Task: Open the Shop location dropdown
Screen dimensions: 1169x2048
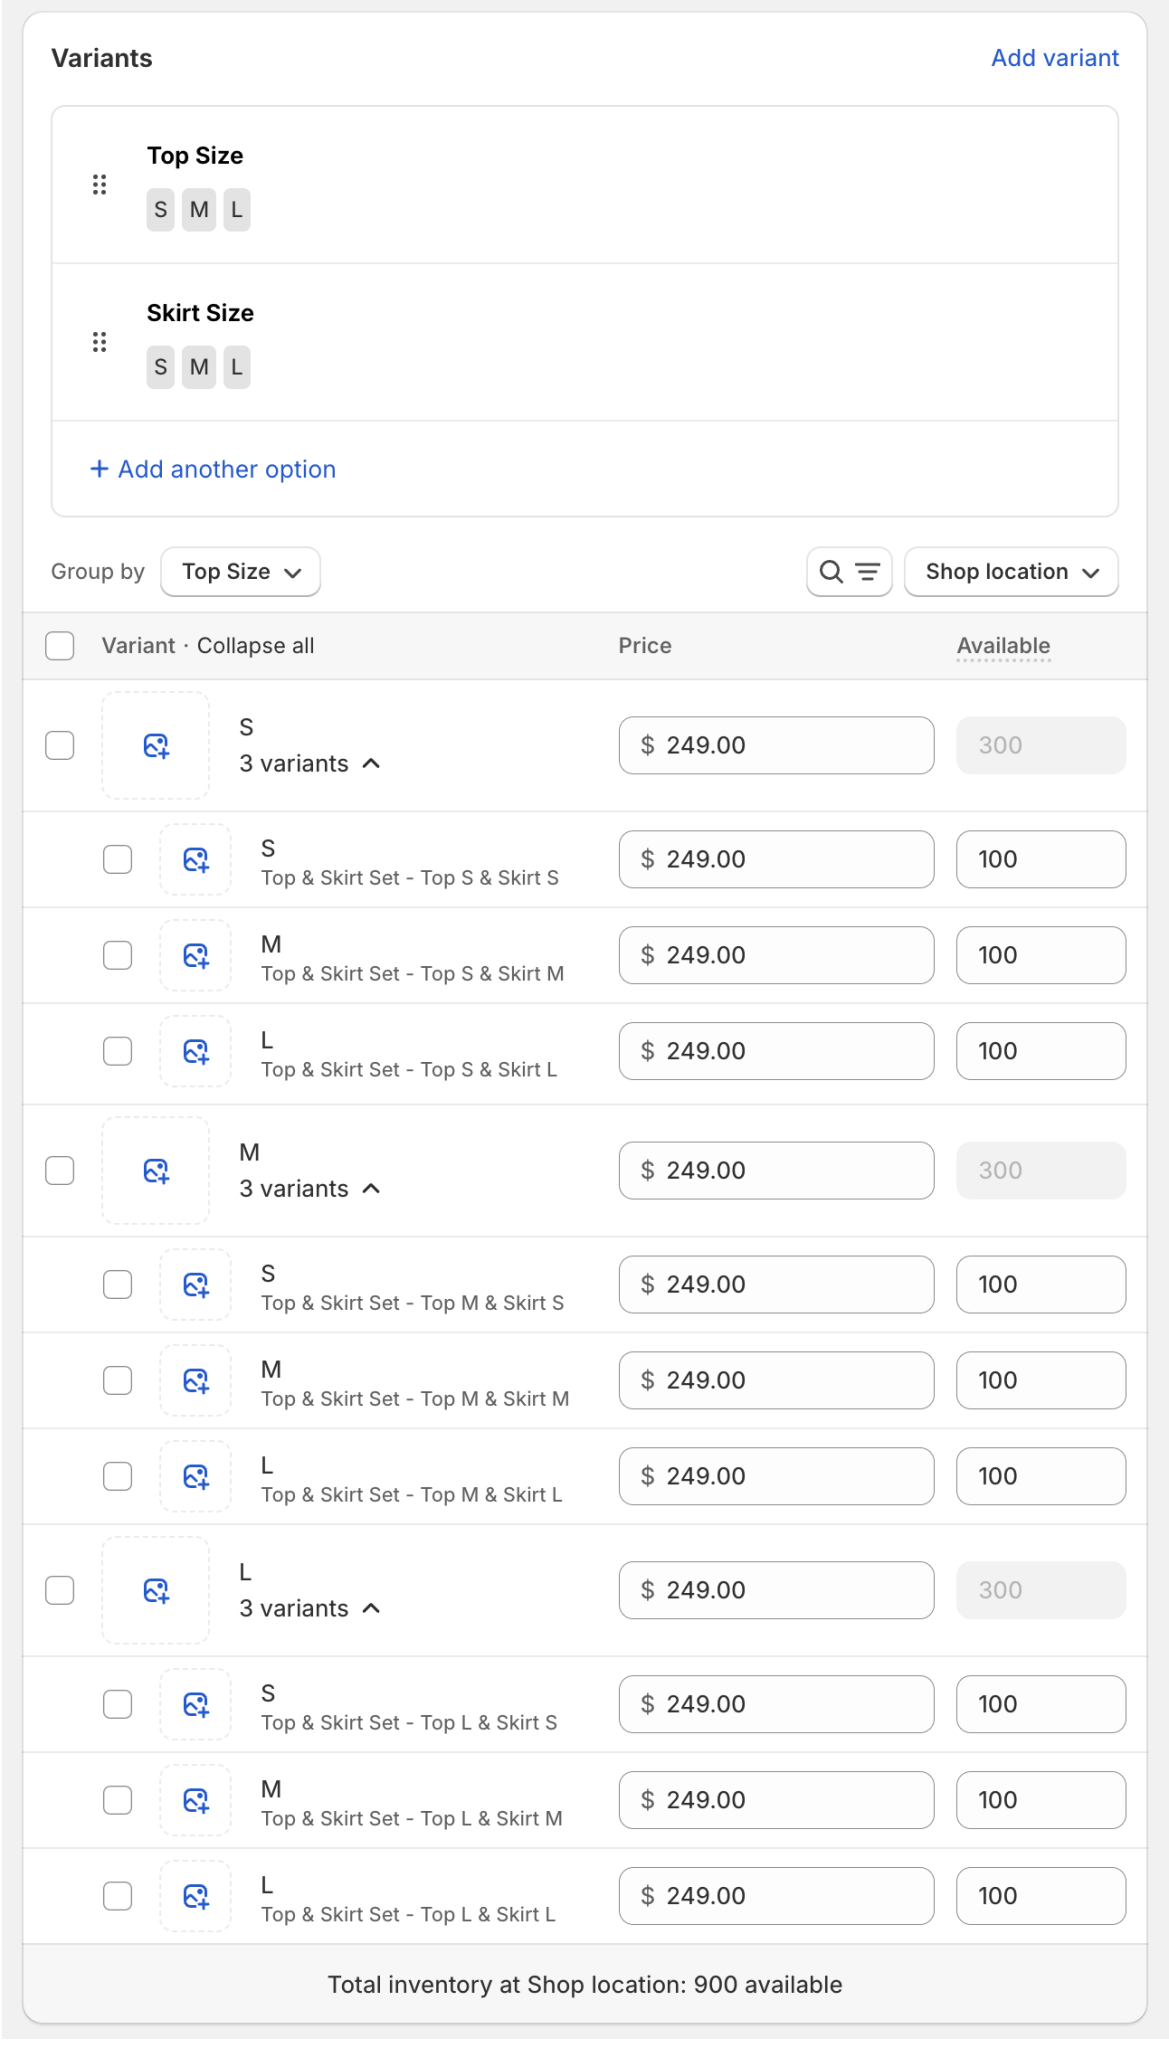Action: click(x=1011, y=572)
